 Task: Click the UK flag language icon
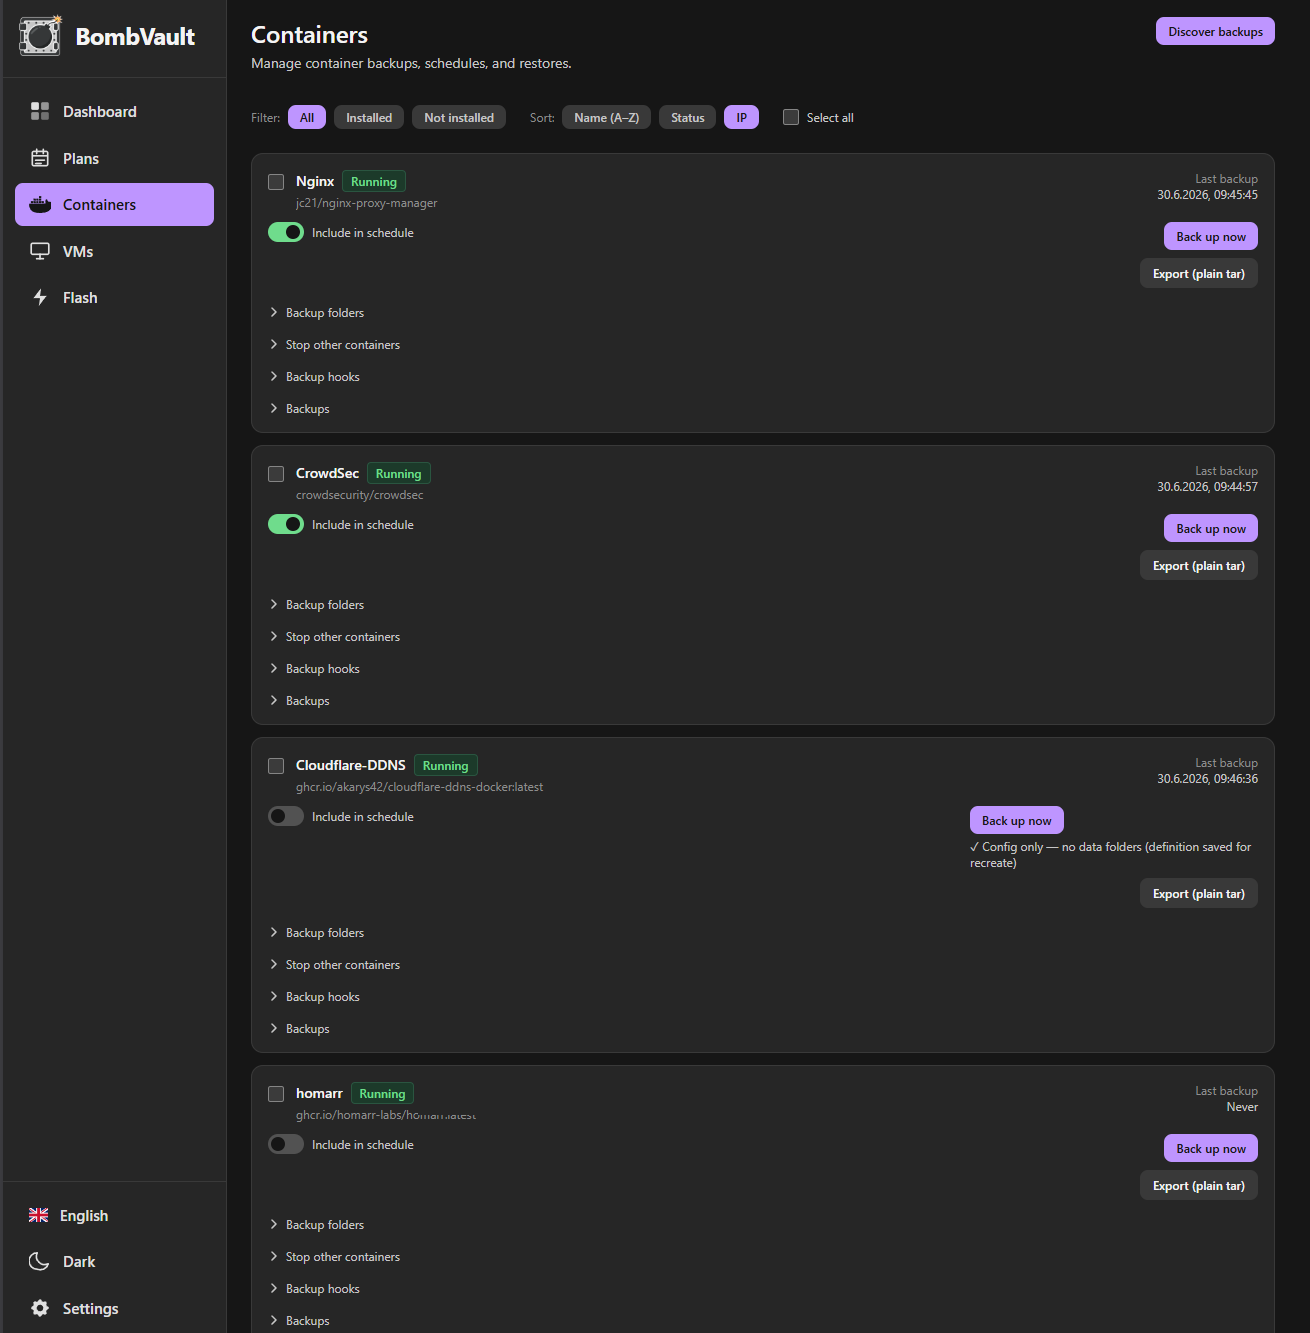(x=39, y=1215)
